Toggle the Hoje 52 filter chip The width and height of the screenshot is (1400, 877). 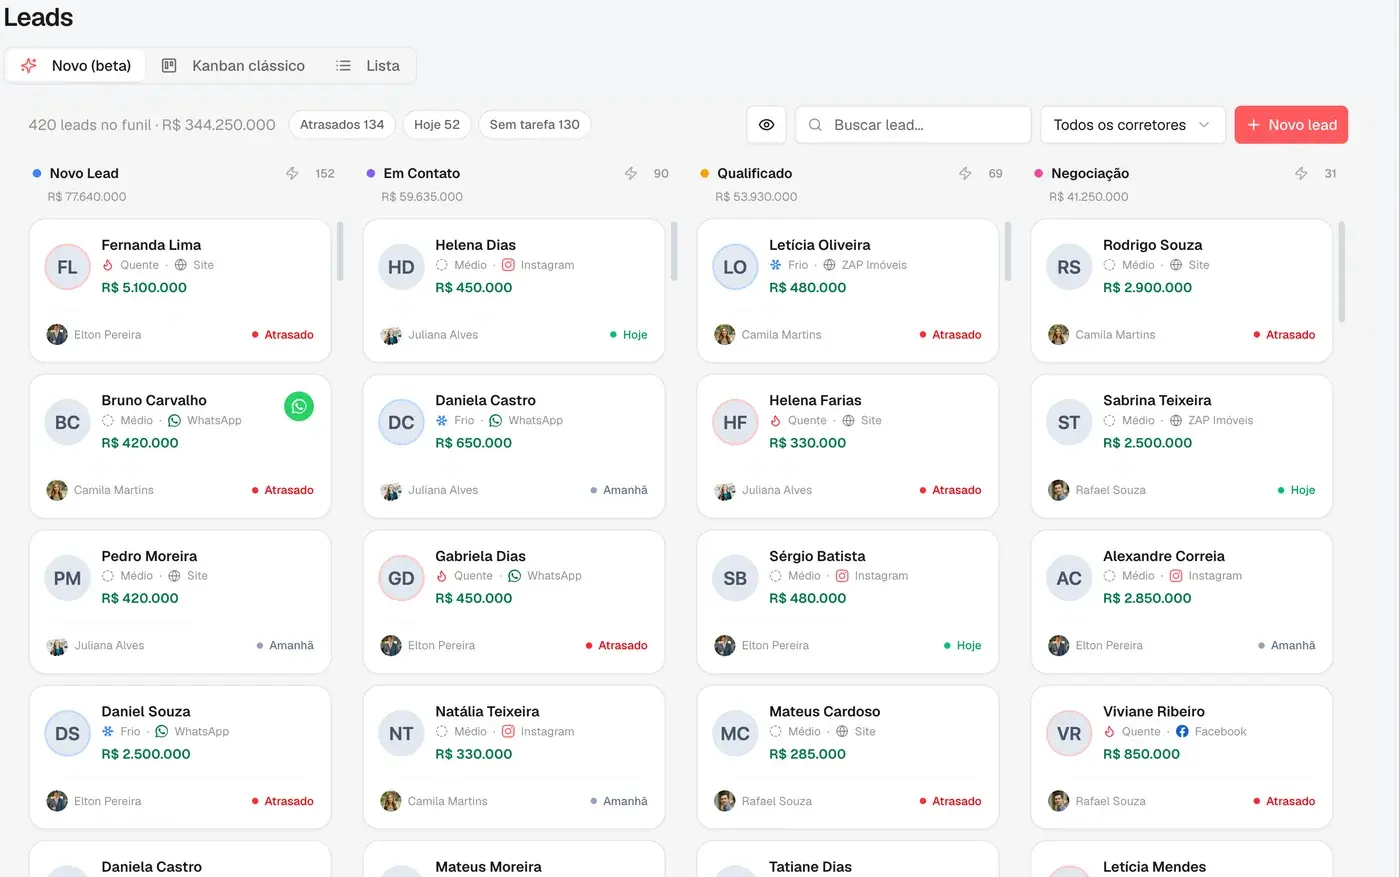[x=437, y=125]
